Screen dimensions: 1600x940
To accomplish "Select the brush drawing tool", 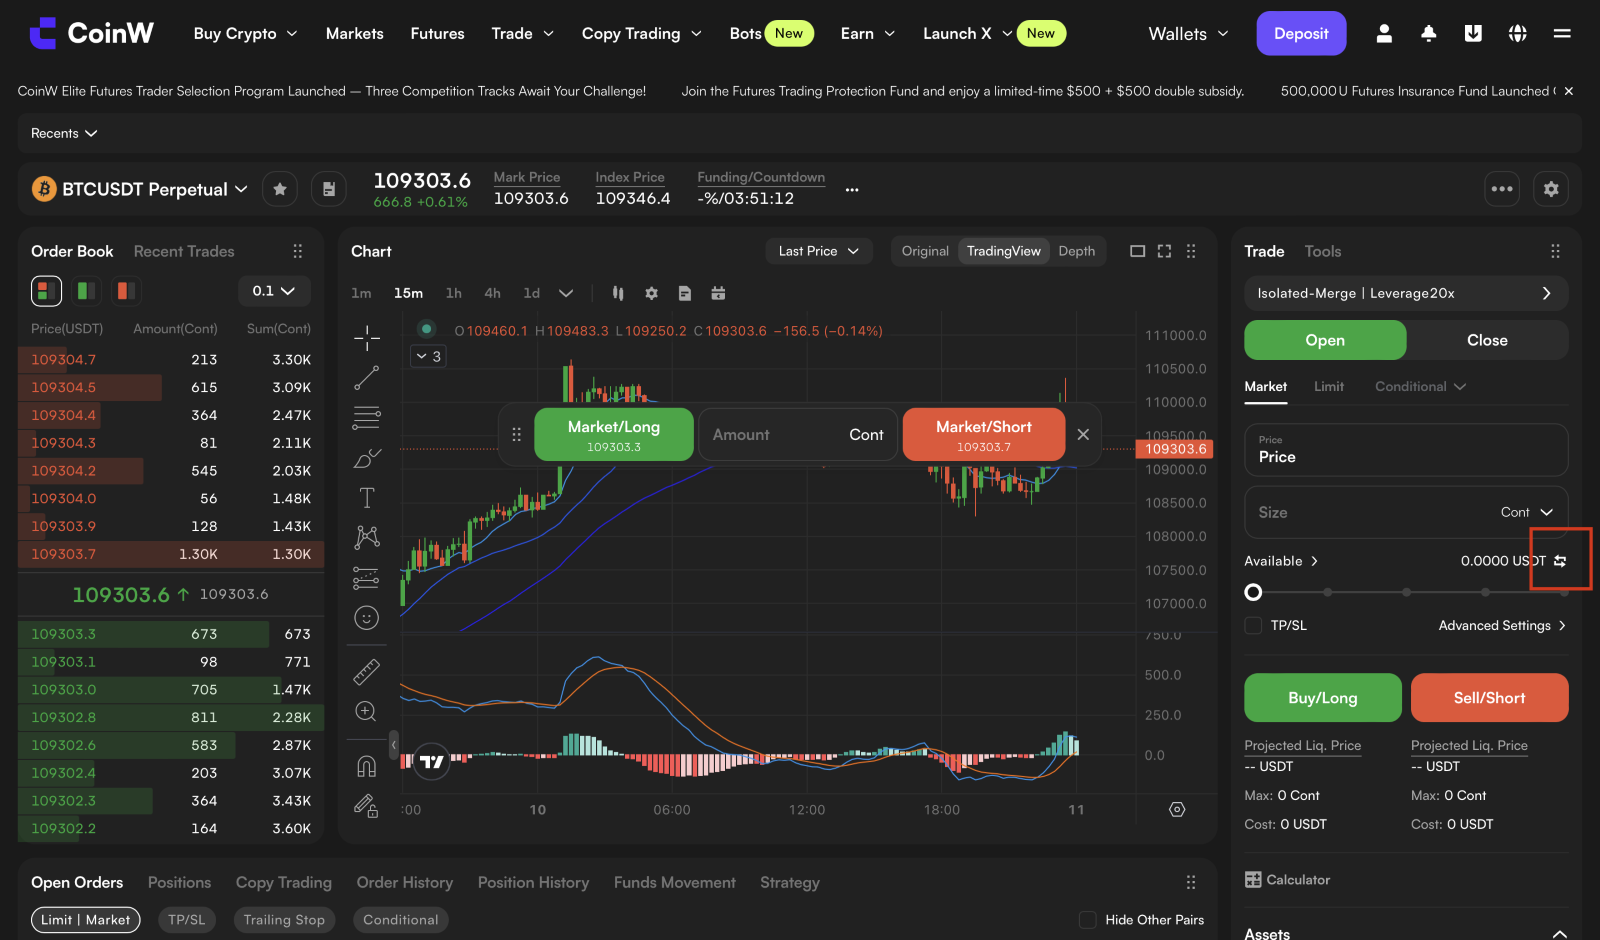I will (367, 458).
